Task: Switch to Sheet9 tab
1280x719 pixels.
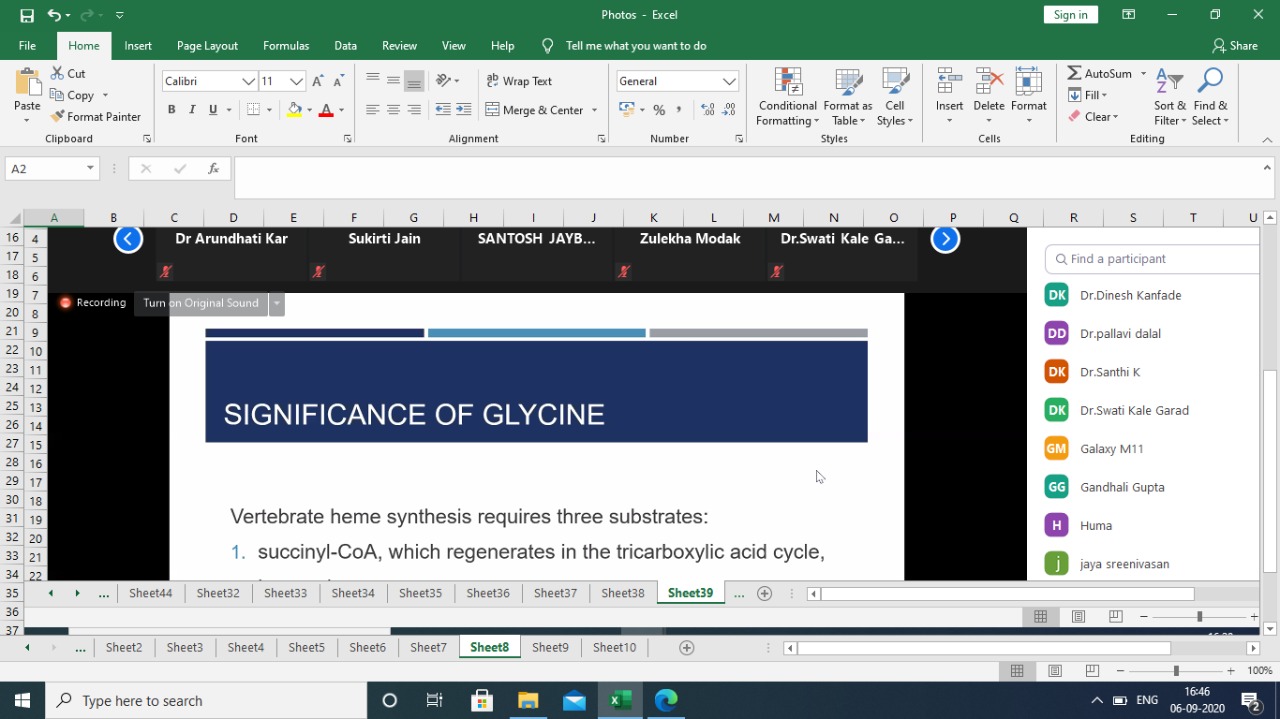Action: pos(550,648)
